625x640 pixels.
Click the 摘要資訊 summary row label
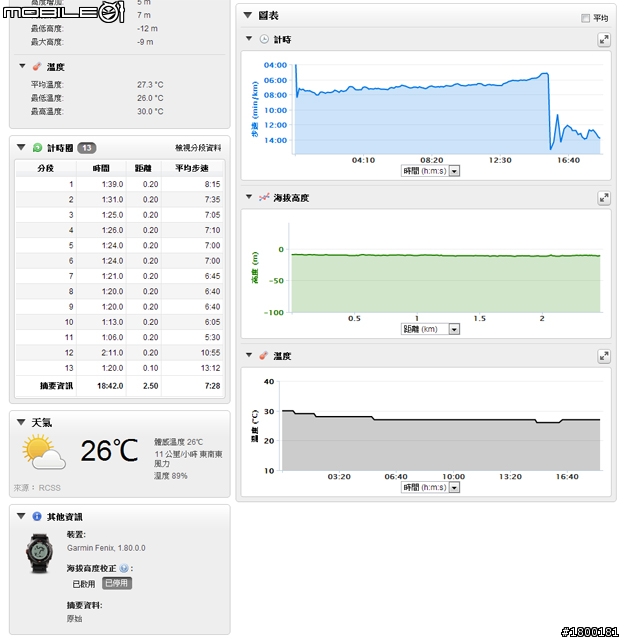56,386
